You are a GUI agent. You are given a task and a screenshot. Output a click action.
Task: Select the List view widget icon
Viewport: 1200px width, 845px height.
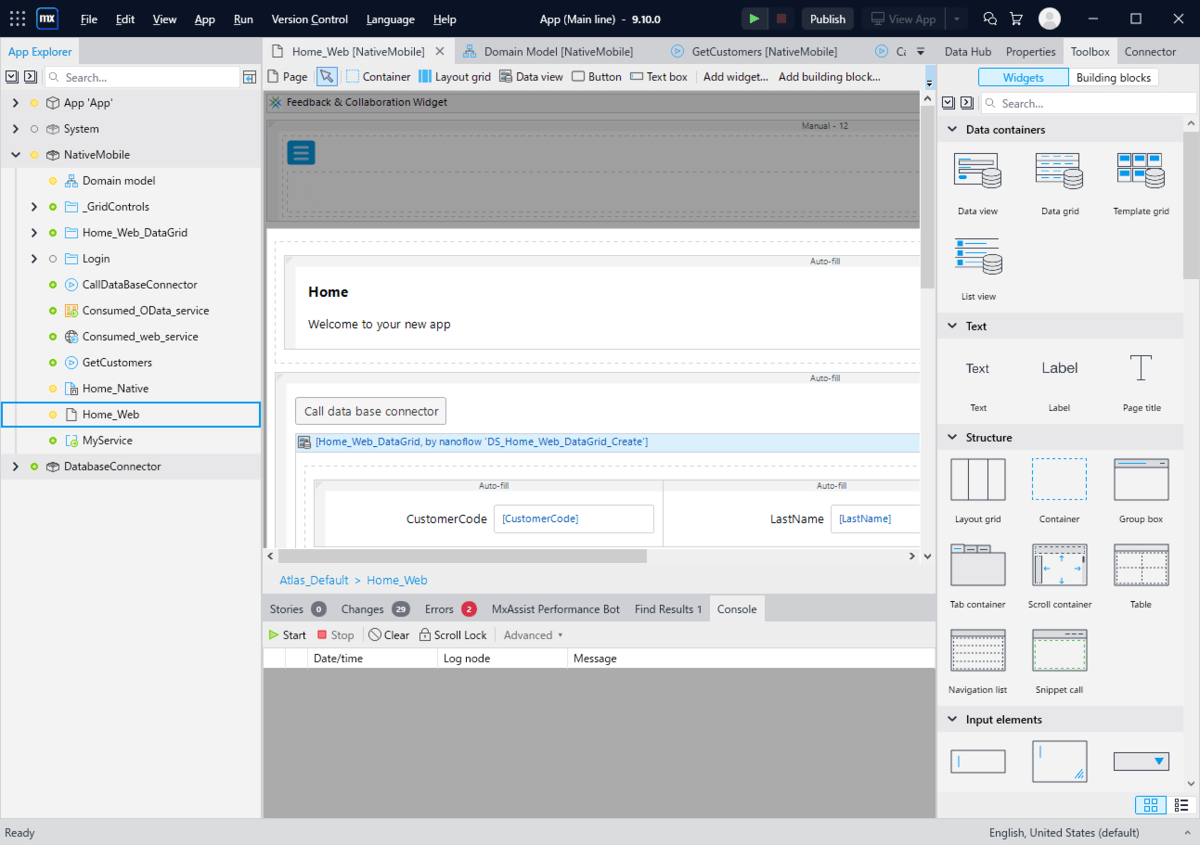click(x=977, y=266)
